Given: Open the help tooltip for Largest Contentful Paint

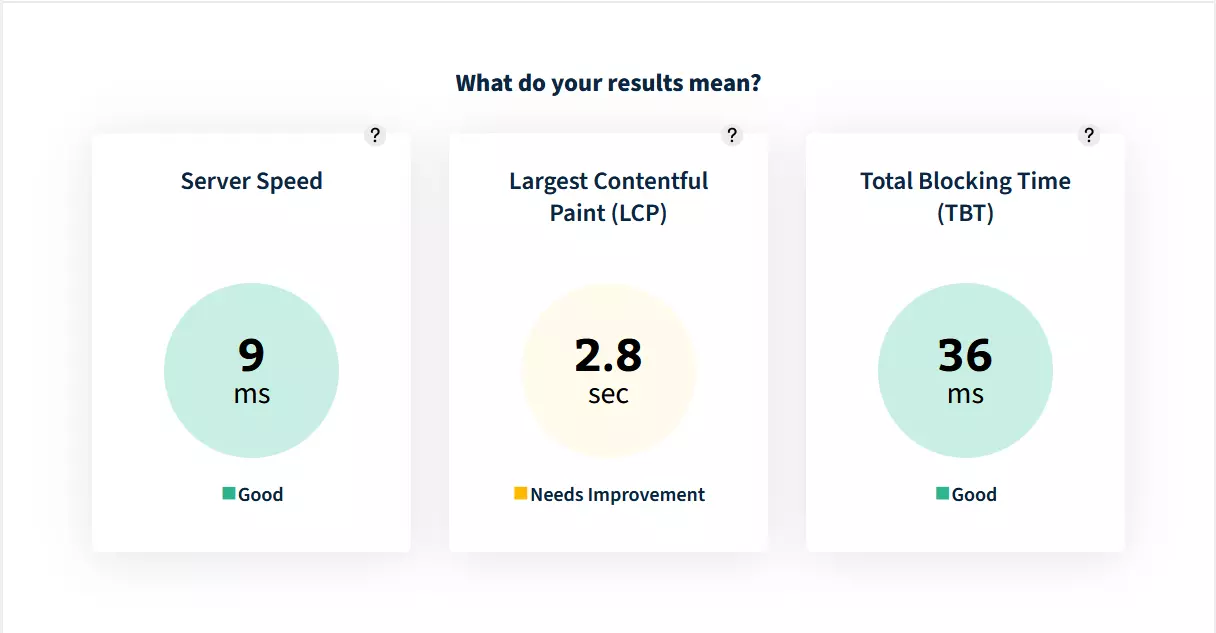Looking at the screenshot, I should click(732, 135).
